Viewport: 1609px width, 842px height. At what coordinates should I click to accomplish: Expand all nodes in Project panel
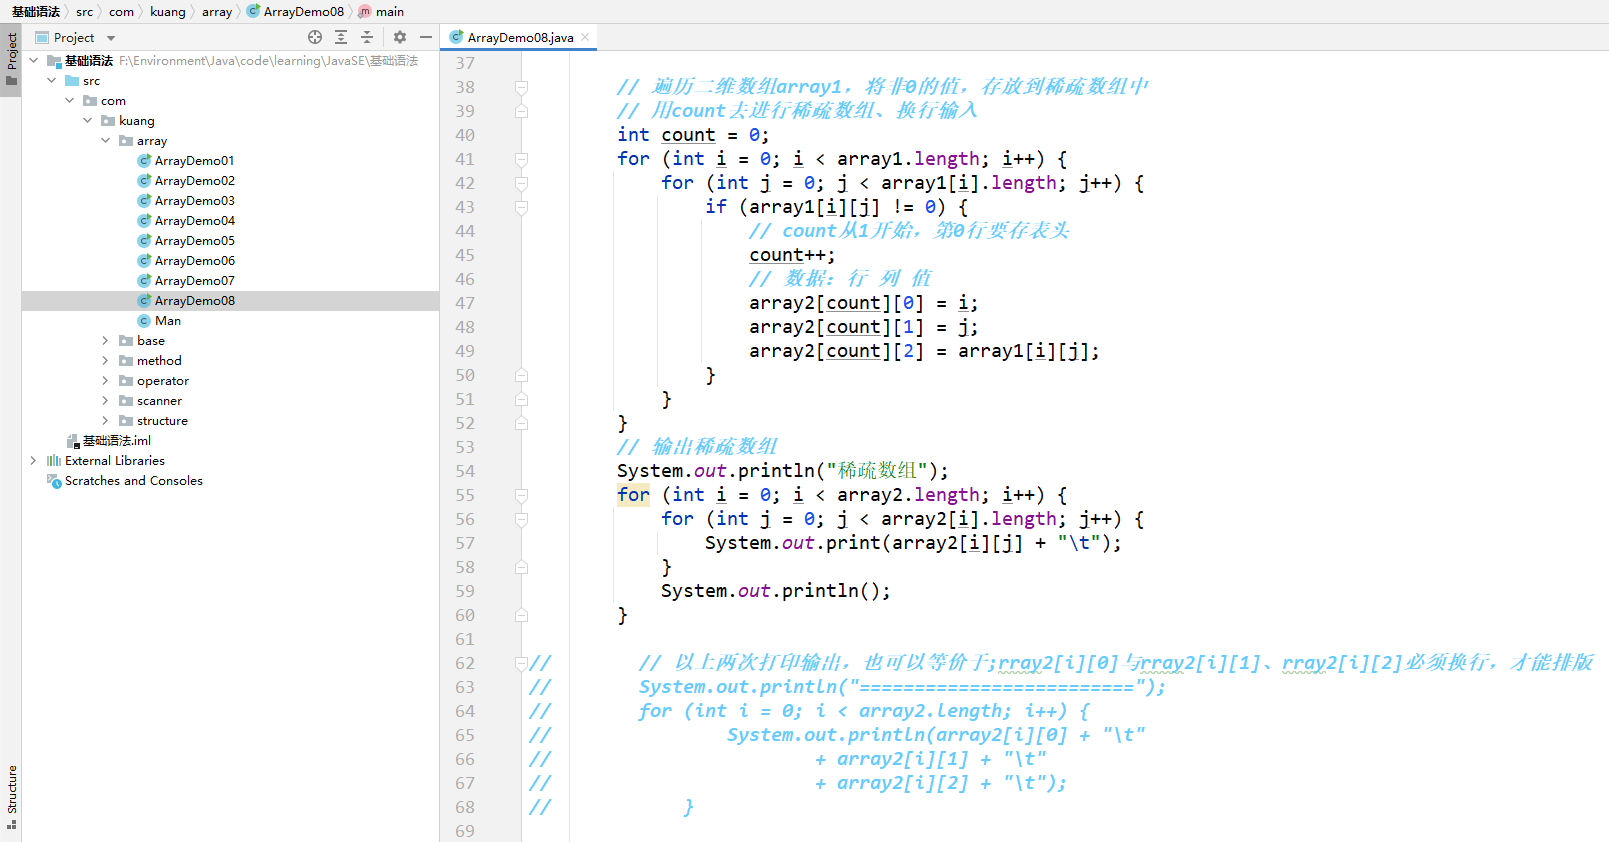point(341,37)
